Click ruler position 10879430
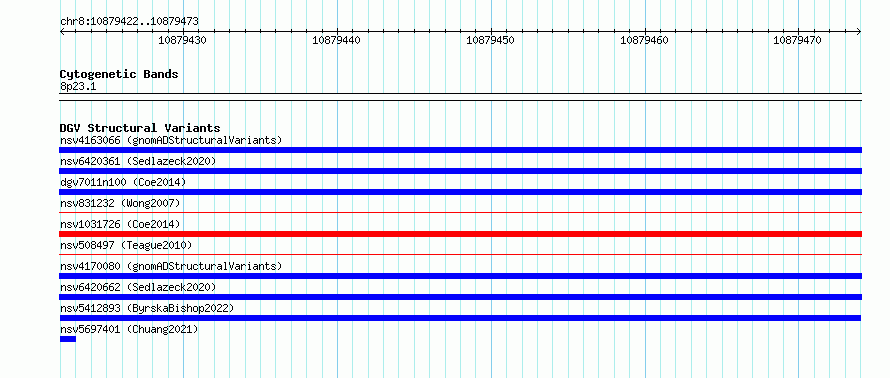This screenshot has width=890, height=378. pyautogui.click(x=182, y=40)
